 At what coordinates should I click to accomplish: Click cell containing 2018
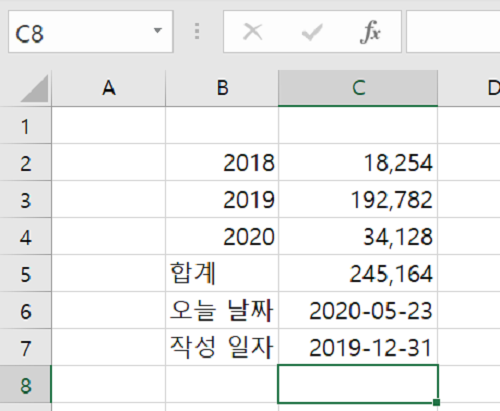[x=222, y=163]
